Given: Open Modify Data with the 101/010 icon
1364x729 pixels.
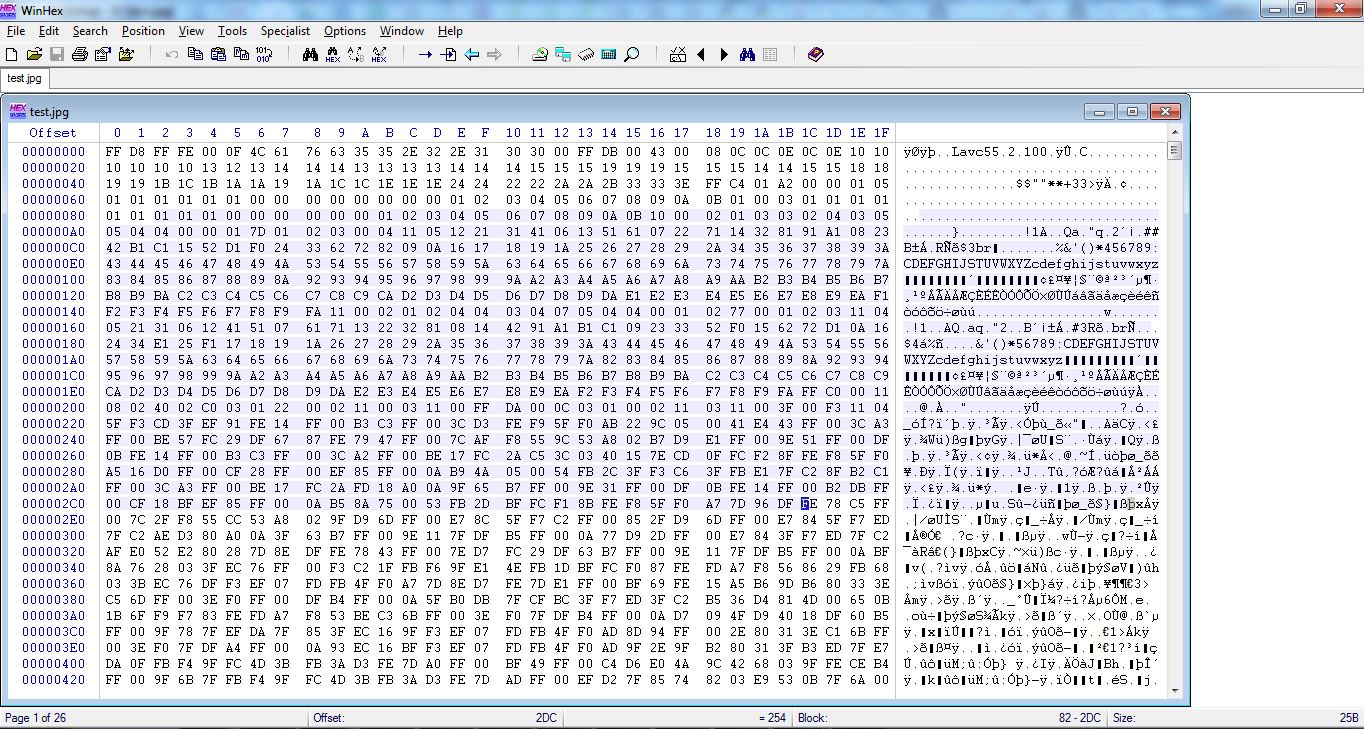Looking at the screenshot, I should [x=264, y=54].
